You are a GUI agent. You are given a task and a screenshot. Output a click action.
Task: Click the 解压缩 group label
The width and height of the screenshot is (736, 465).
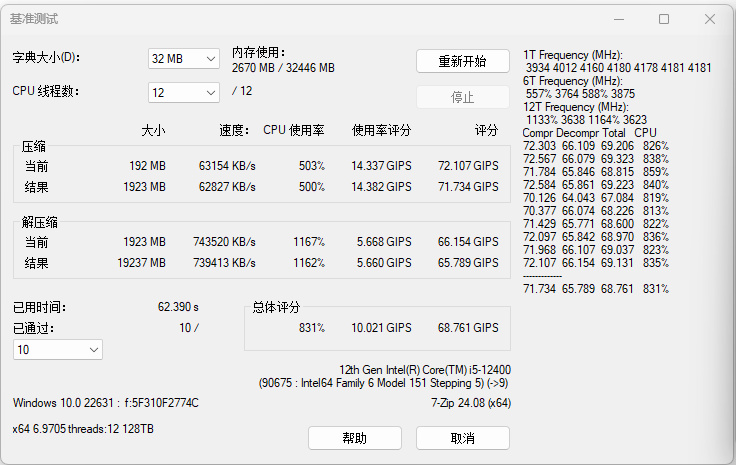click(x=40, y=222)
